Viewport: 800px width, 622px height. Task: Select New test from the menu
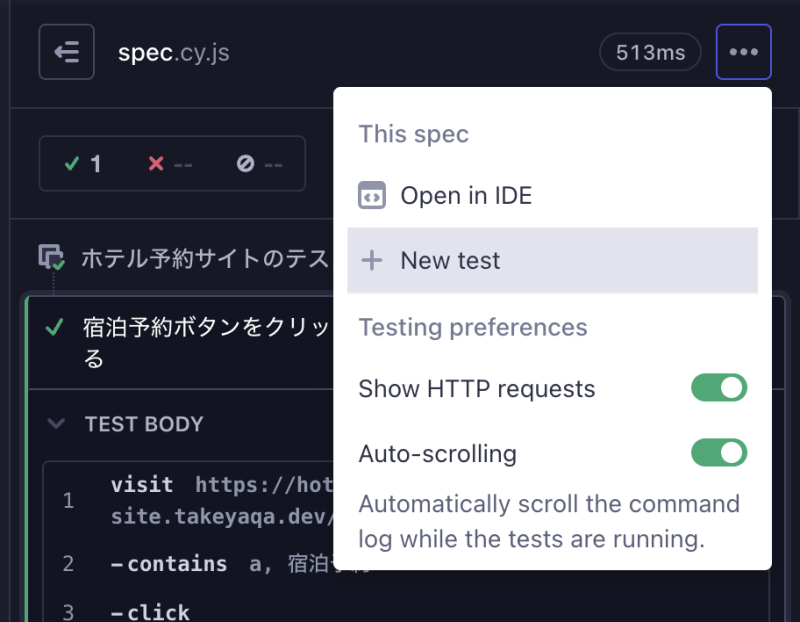pyautogui.click(x=450, y=260)
